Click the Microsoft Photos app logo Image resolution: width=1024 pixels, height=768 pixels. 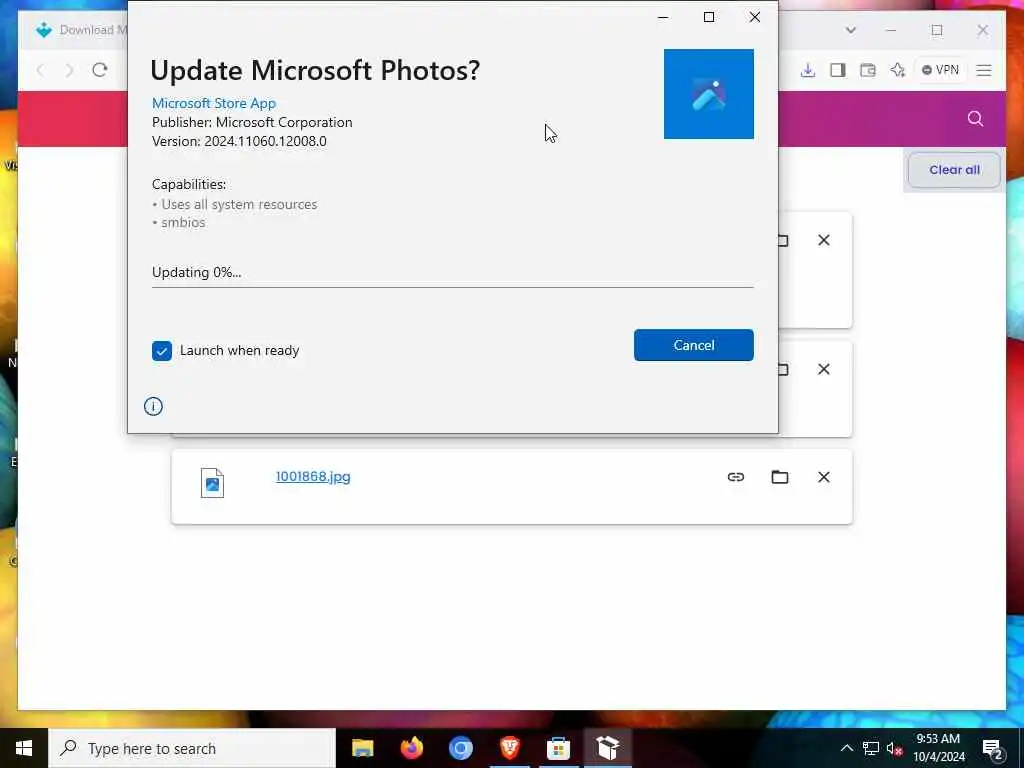(709, 94)
